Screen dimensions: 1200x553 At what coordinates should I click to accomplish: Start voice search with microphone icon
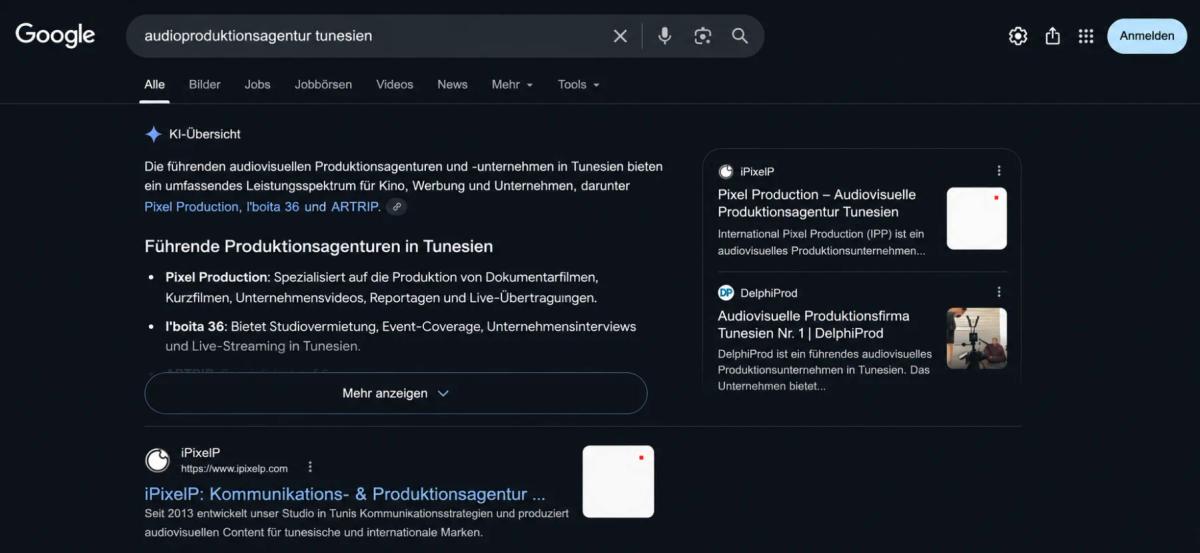click(664, 36)
